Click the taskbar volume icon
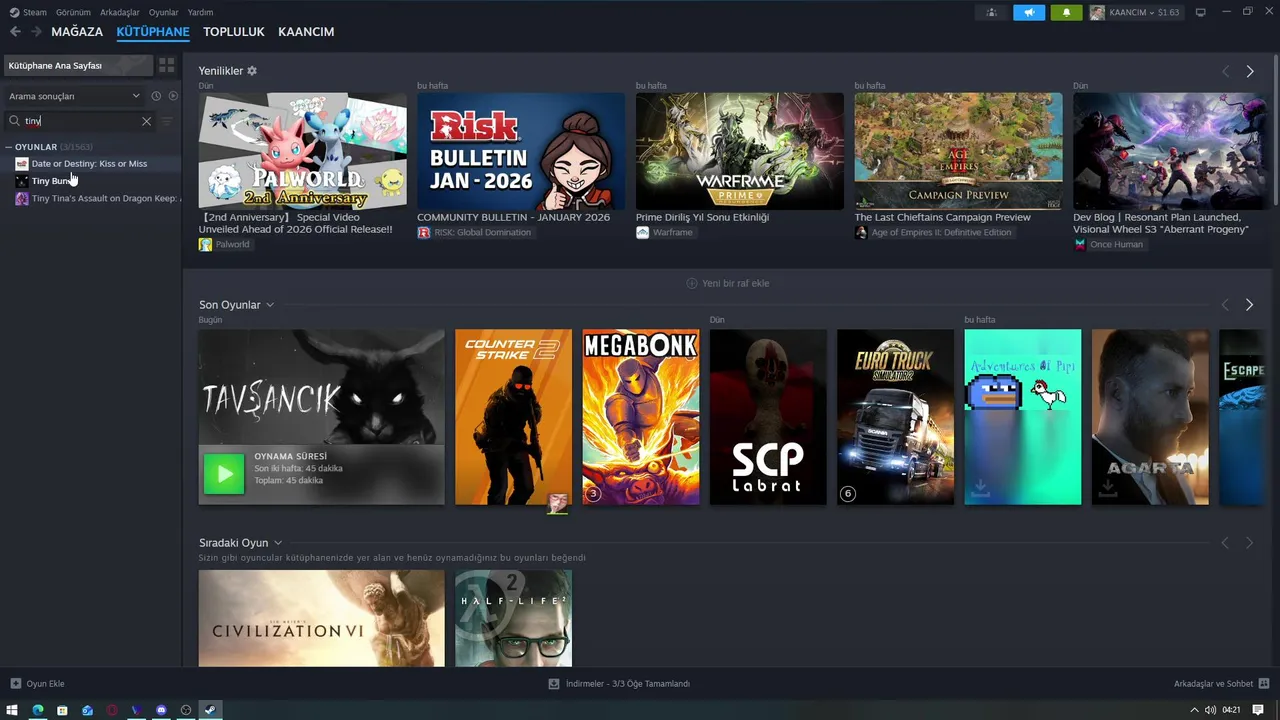 click(x=1210, y=710)
